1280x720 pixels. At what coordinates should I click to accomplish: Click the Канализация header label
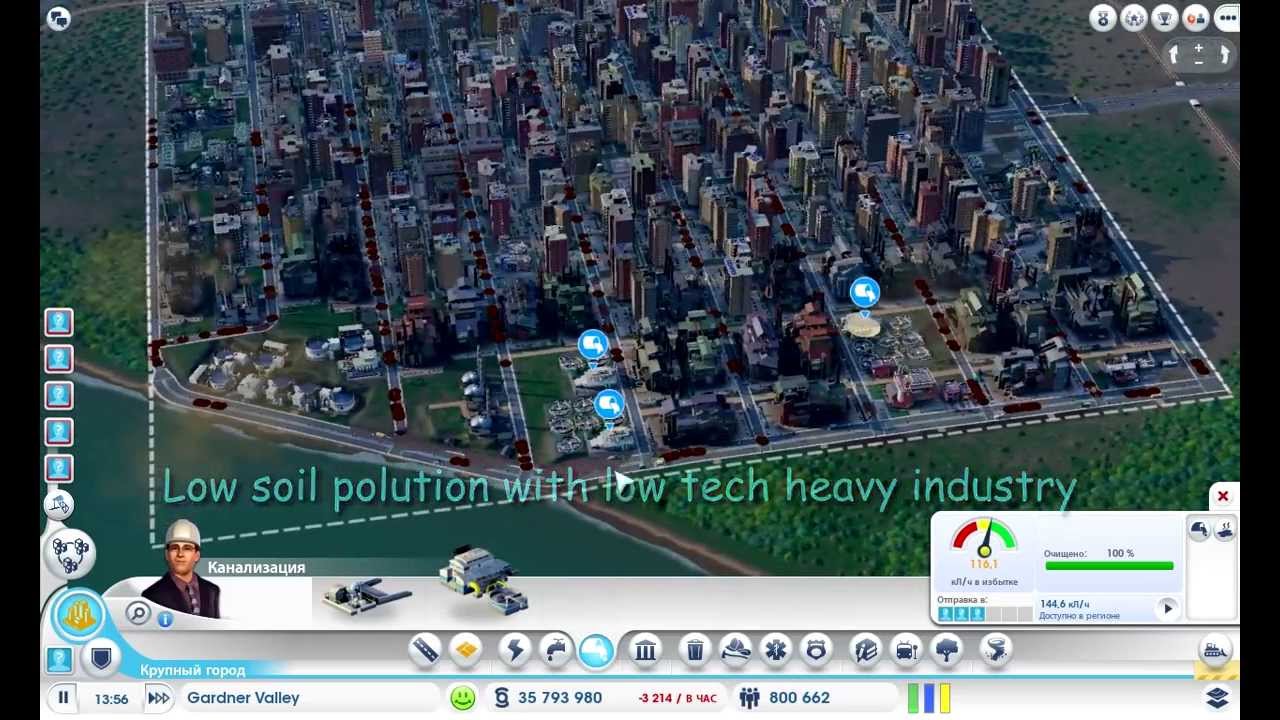(x=256, y=567)
